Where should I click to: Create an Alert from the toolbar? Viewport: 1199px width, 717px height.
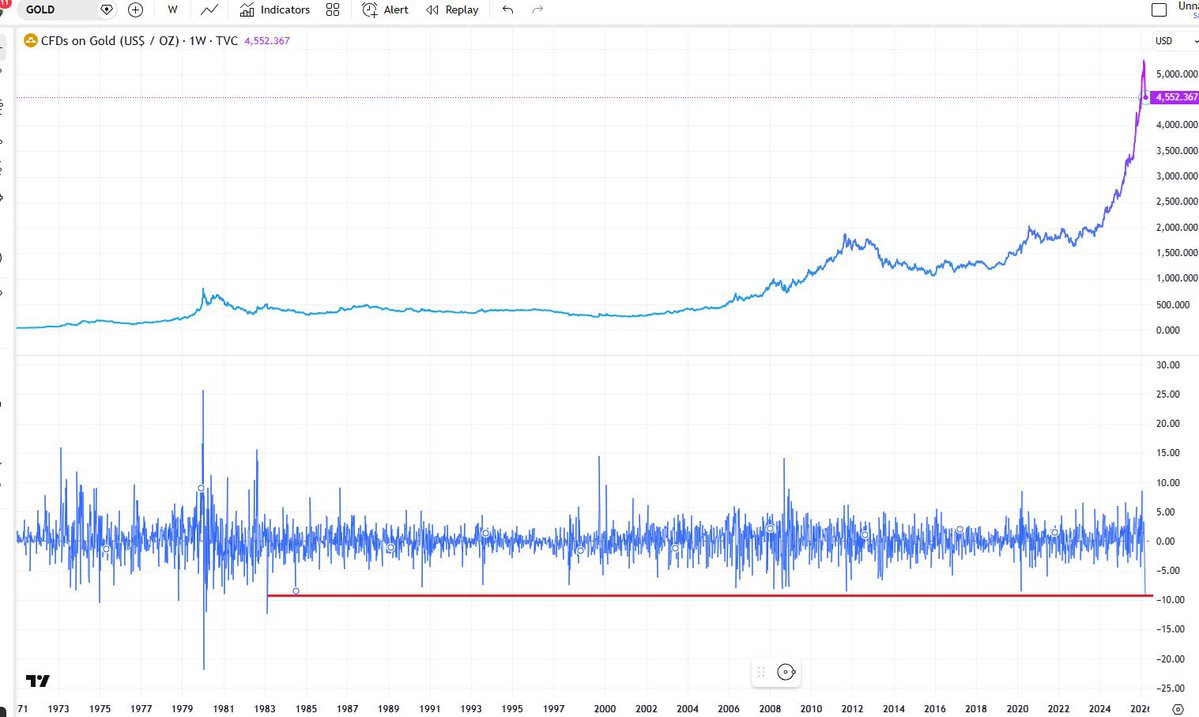[x=385, y=10]
